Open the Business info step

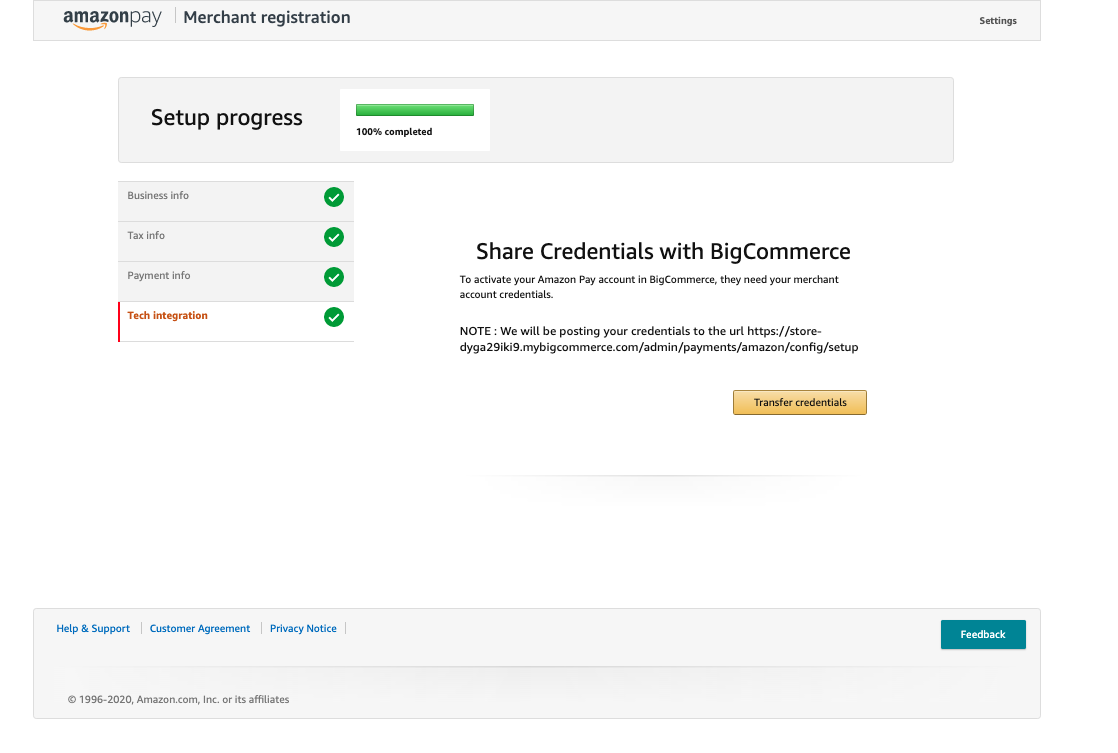[x=158, y=196]
